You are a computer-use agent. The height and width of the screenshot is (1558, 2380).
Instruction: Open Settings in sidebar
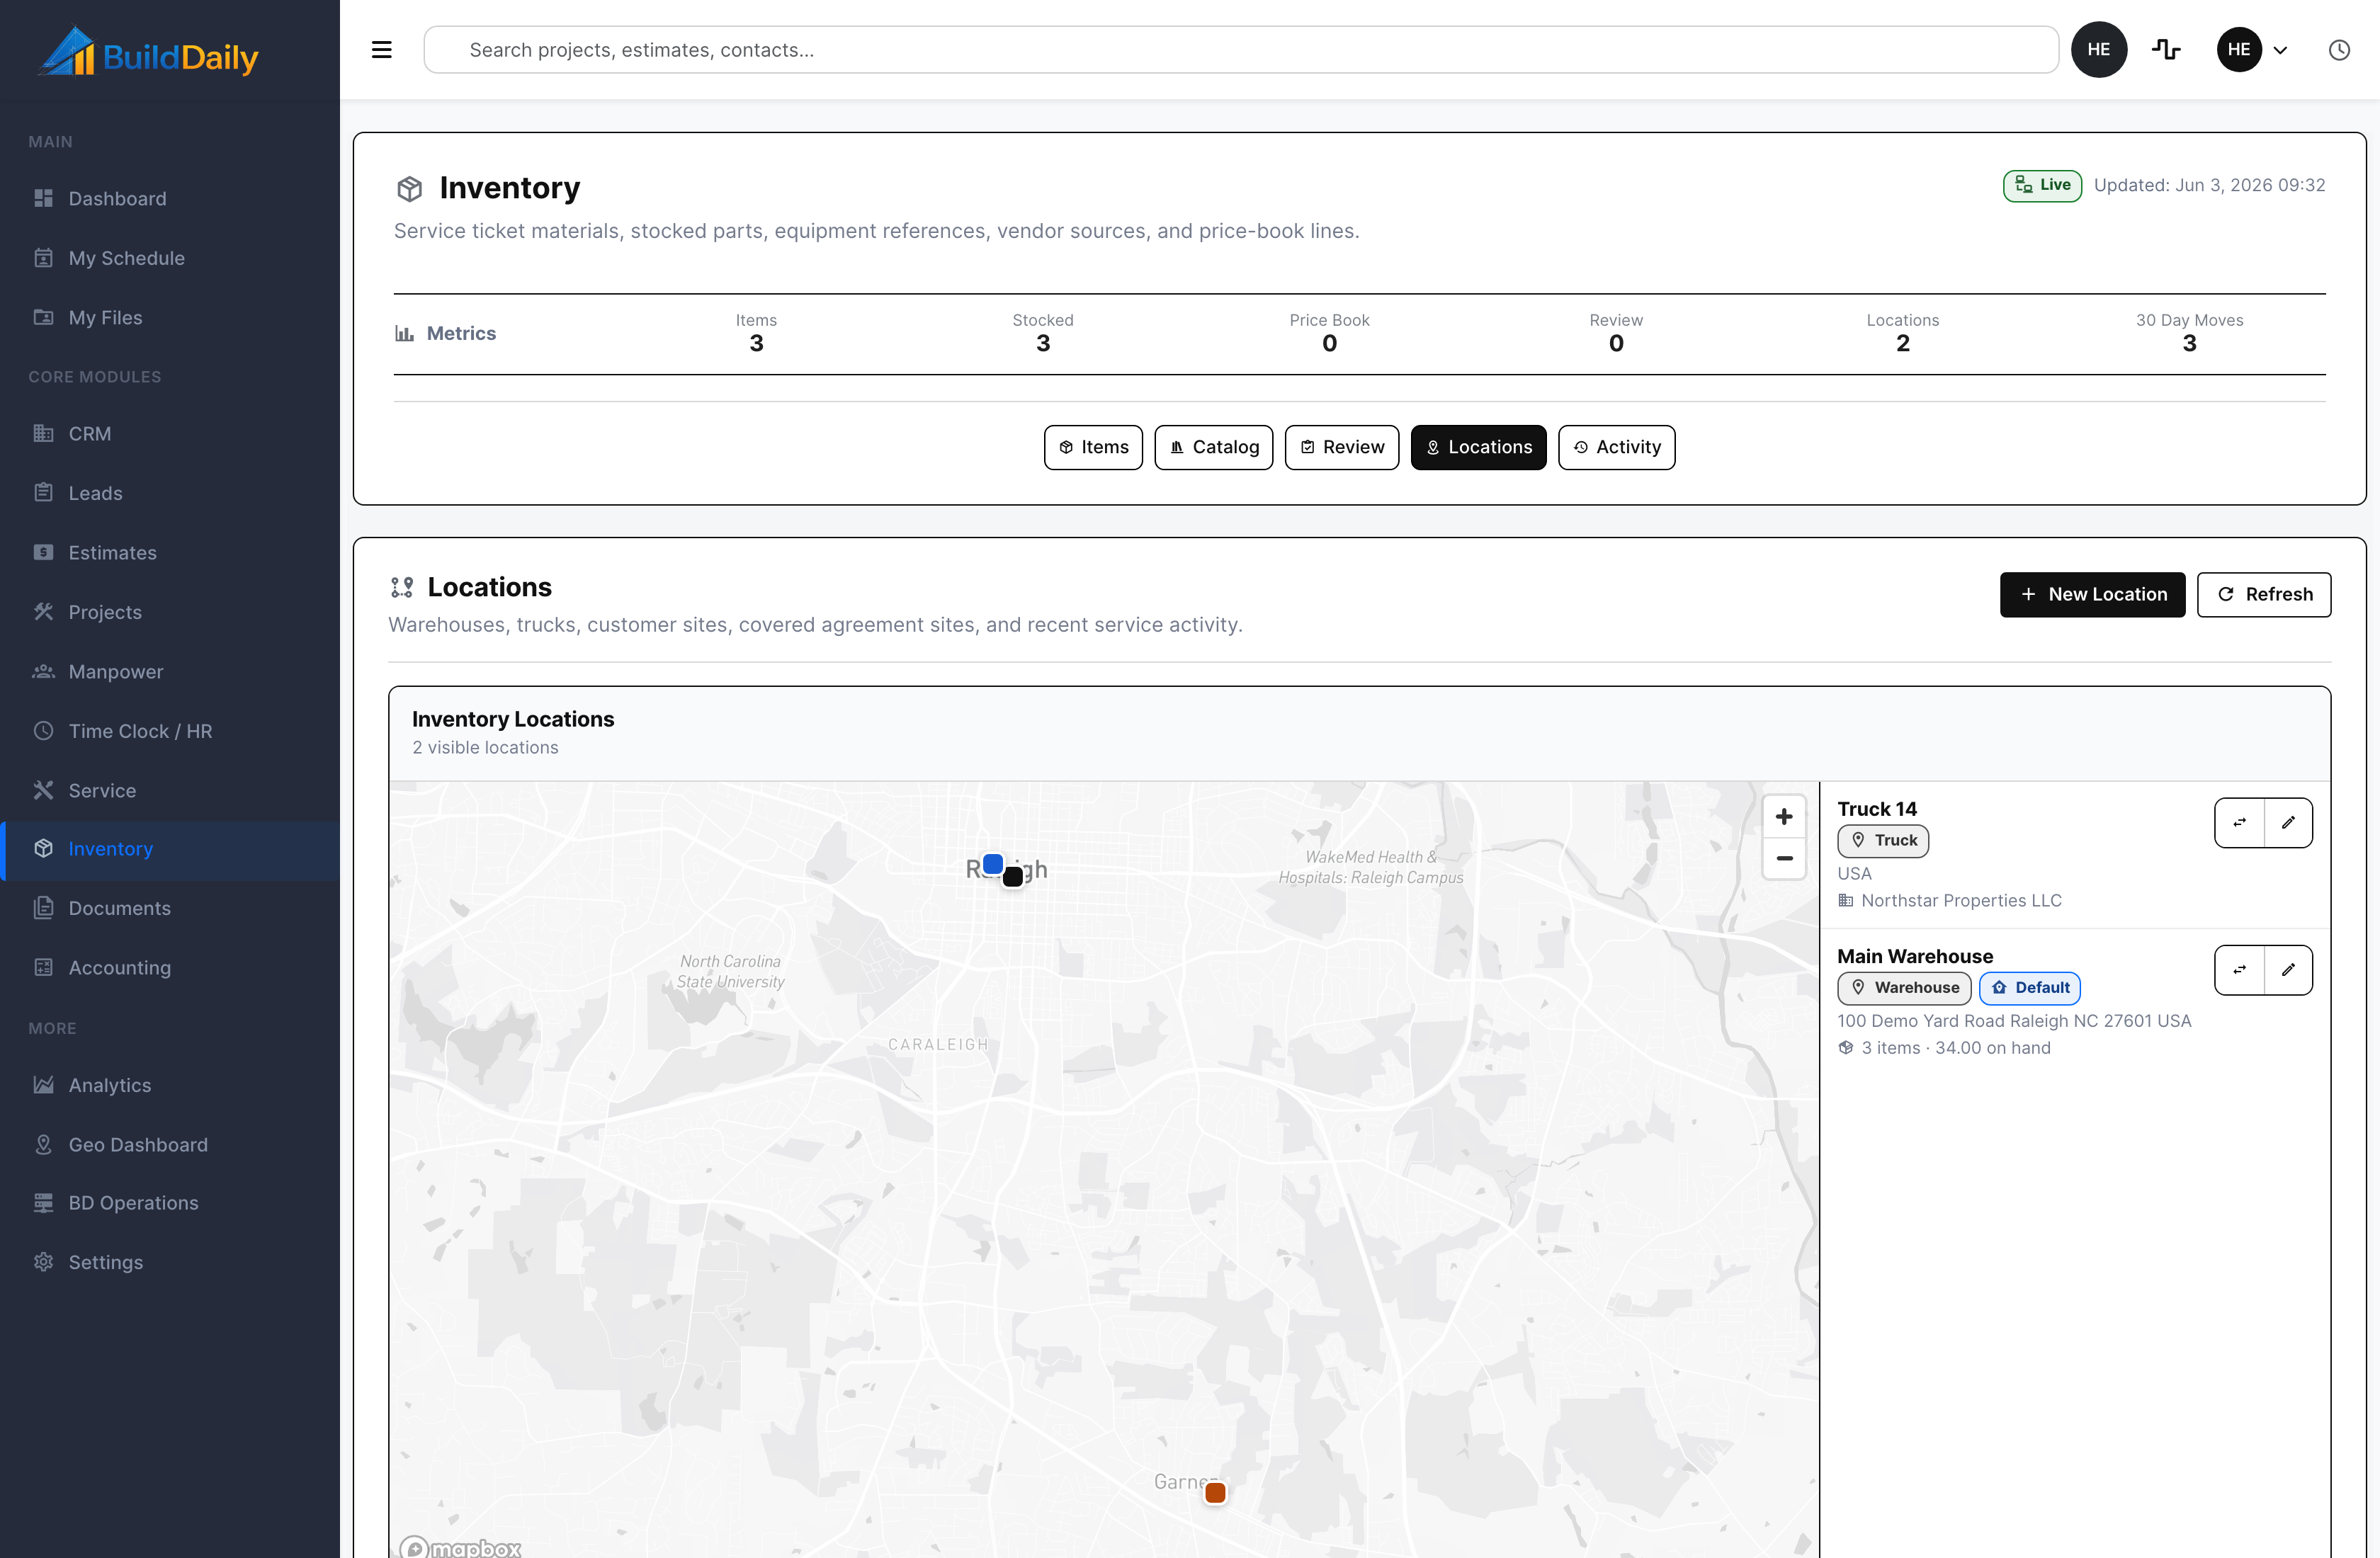point(170,1262)
